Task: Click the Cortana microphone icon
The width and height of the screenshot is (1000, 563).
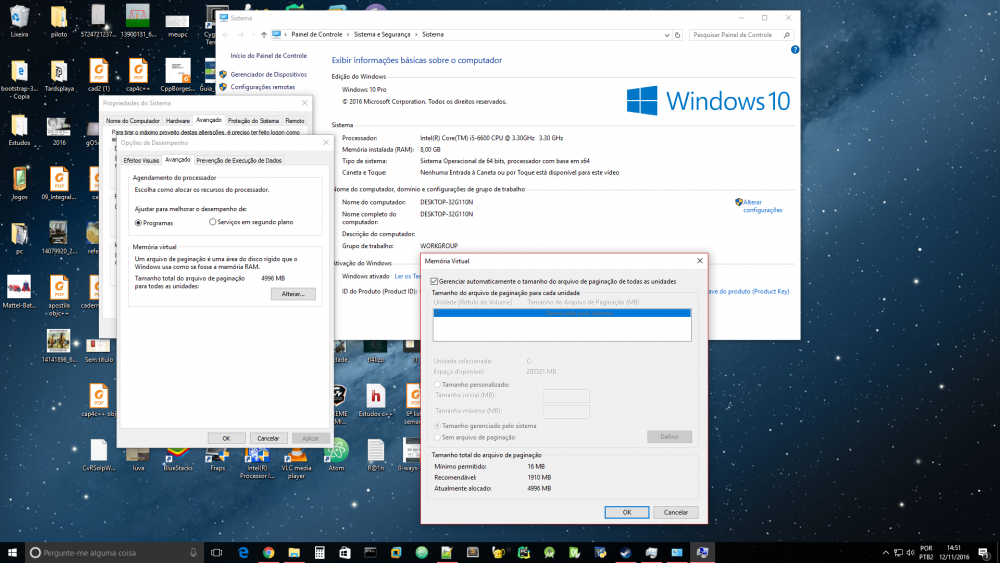Action: tap(193, 552)
